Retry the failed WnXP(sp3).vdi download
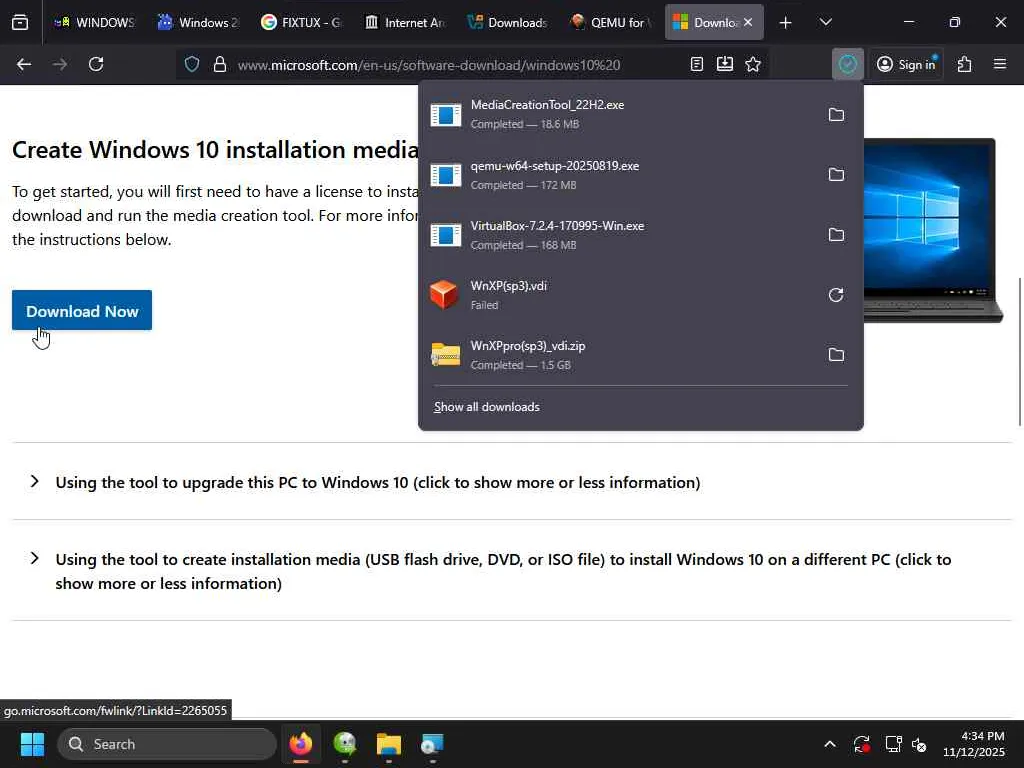Viewport: 1024px width, 768px height. pos(836,295)
